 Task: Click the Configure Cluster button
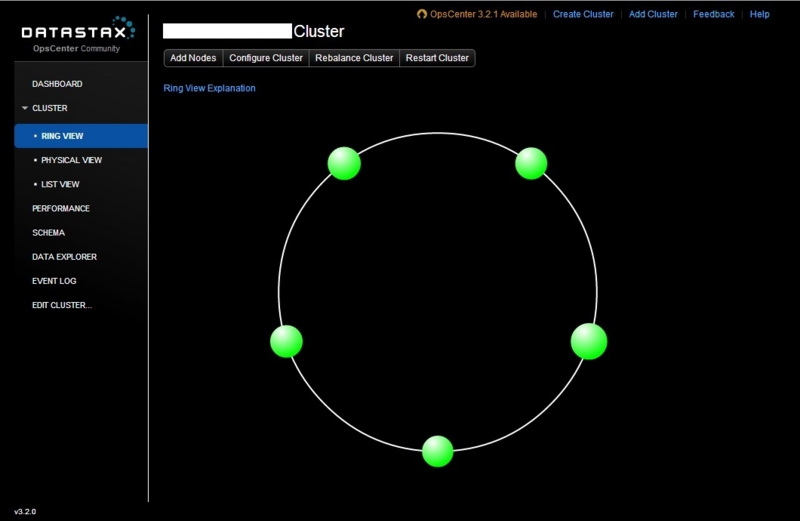pos(266,58)
